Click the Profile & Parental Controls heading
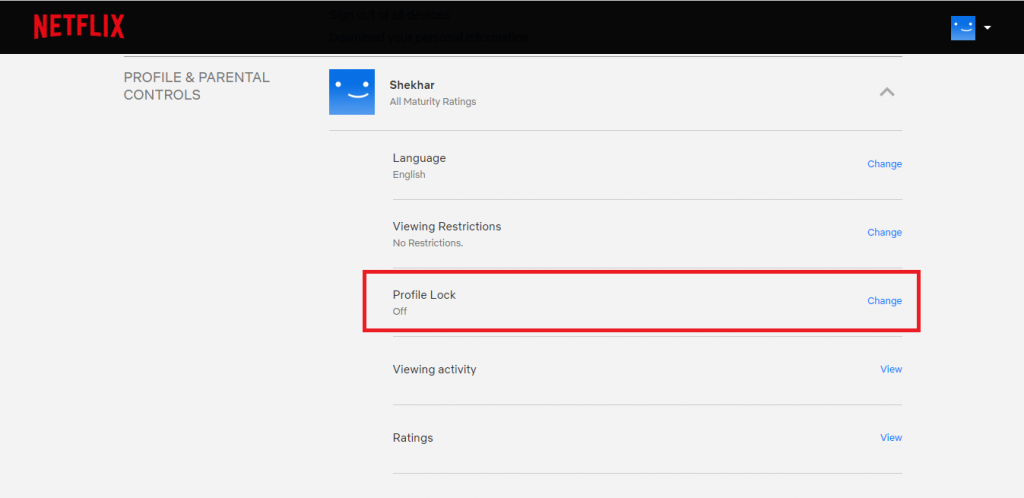This screenshot has height=498, width=1024. [x=197, y=86]
